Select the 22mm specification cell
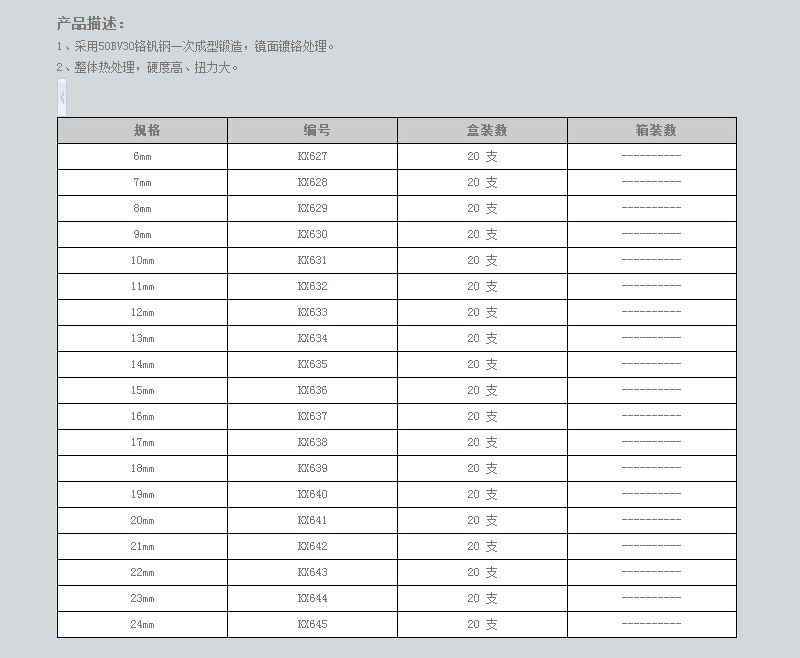Image resolution: width=800 pixels, height=658 pixels. (x=142, y=573)
